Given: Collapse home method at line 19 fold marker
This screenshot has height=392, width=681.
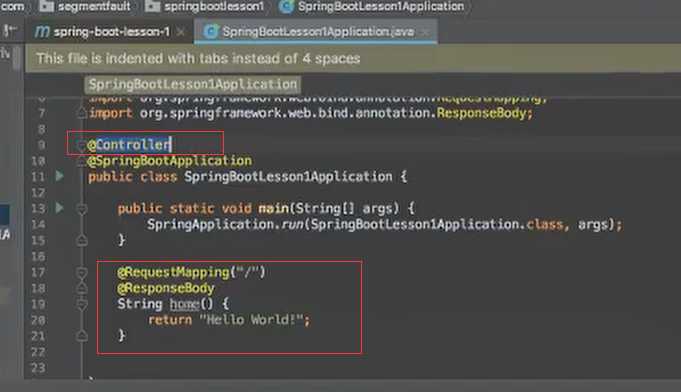Looking at the screenshot, I should [x=82, y=304].
